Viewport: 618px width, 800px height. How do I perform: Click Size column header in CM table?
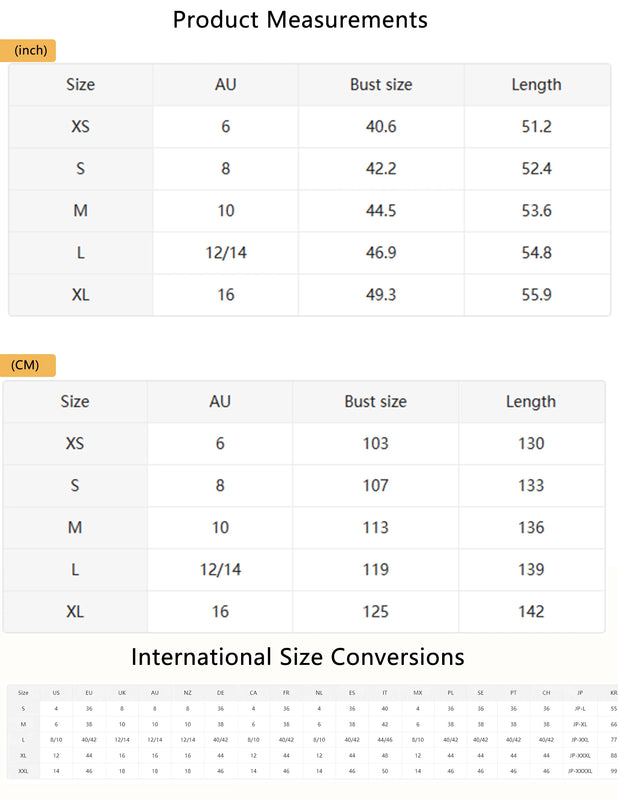point(75,402)
